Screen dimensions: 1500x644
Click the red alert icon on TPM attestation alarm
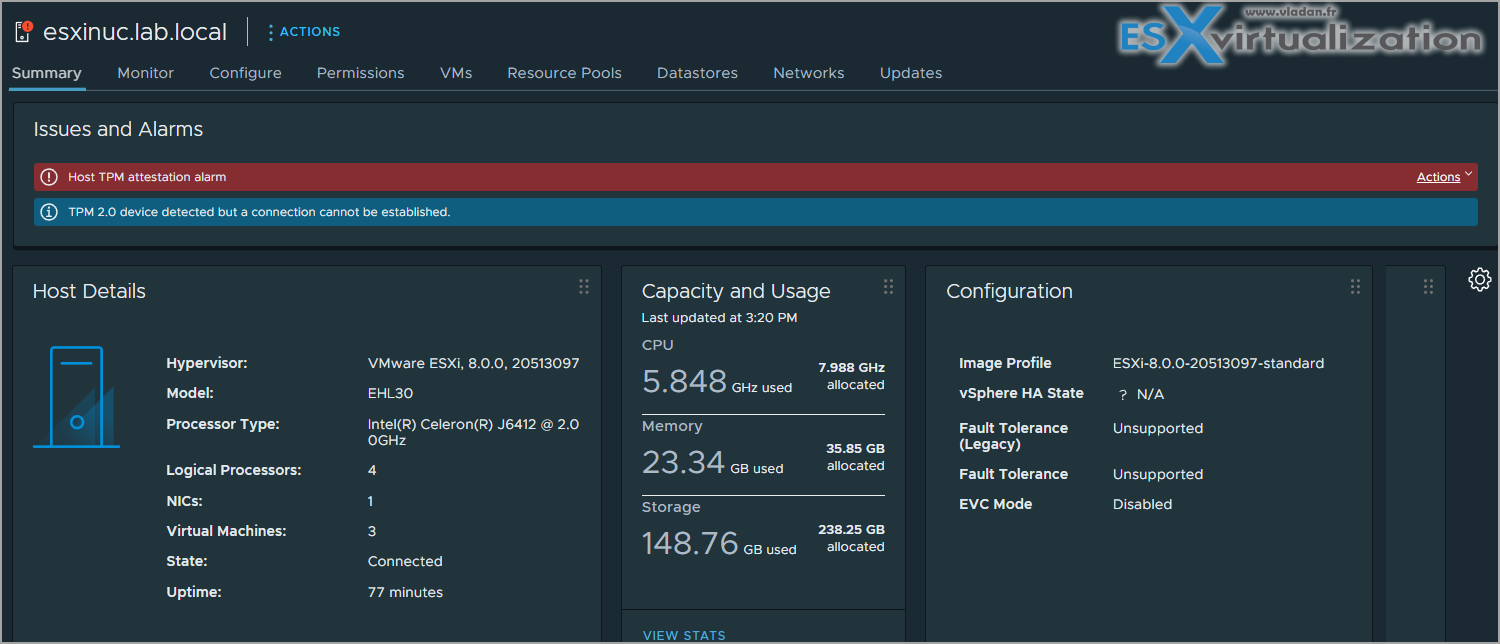49,177
